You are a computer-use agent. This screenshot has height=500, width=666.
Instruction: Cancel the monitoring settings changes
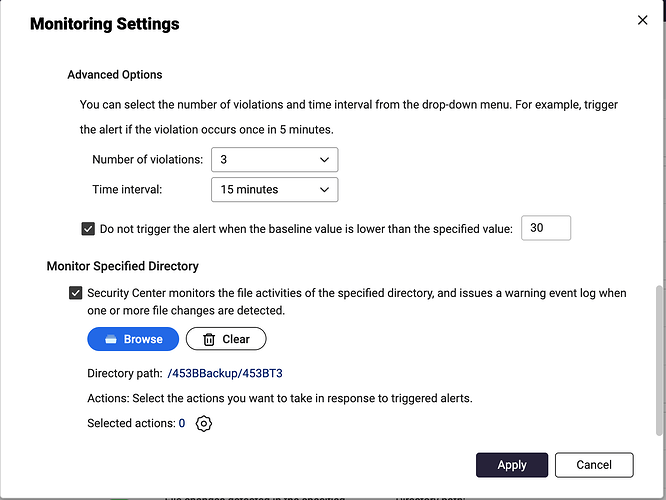[x=594, y=465]
